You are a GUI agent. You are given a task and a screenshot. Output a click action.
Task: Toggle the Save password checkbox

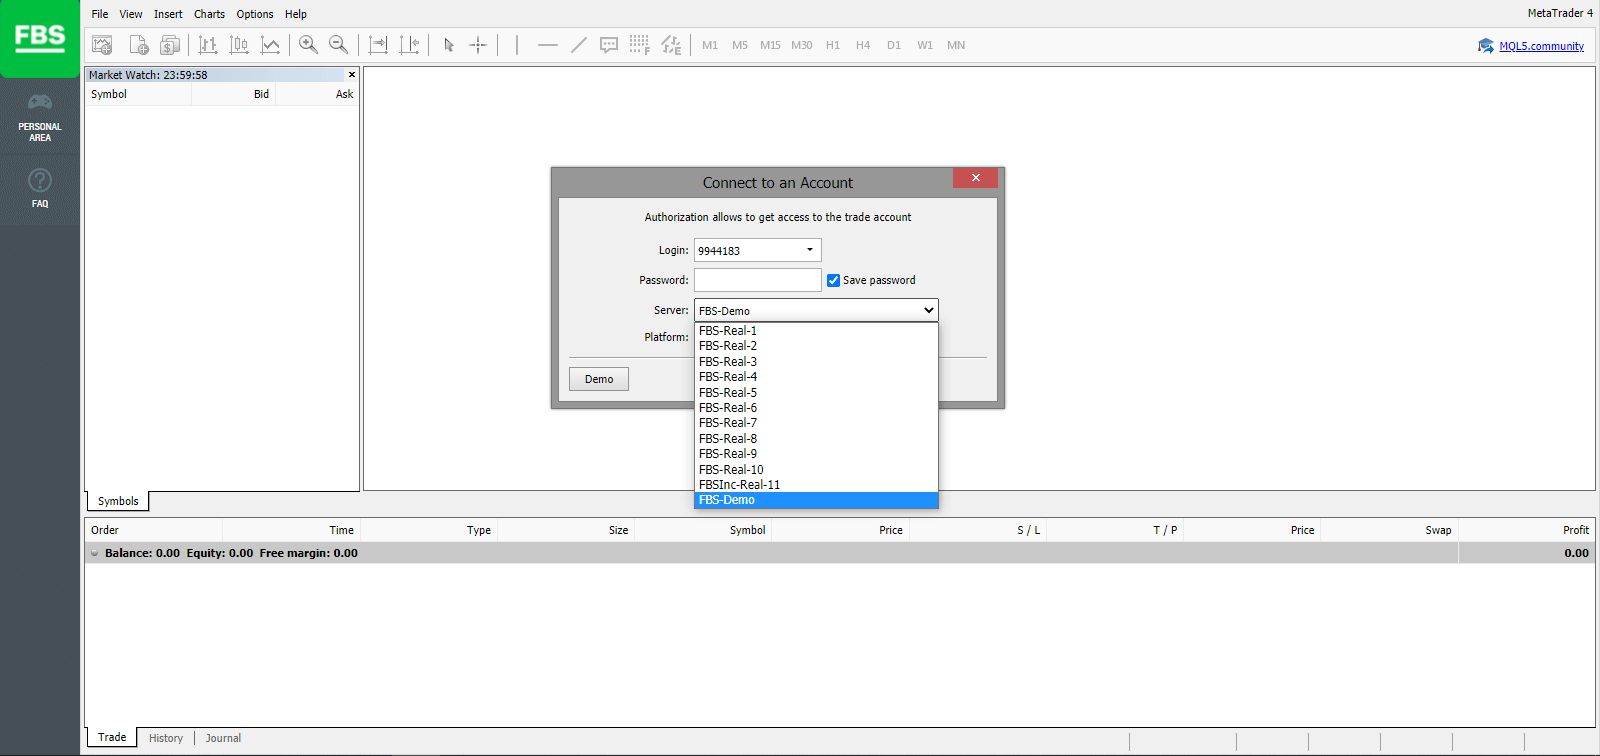[x=833, y=280]
